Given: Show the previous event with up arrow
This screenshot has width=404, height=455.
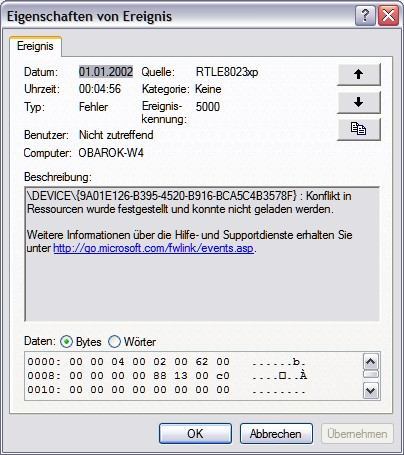Looking at the screenshot, I should (x=359, y=74).
